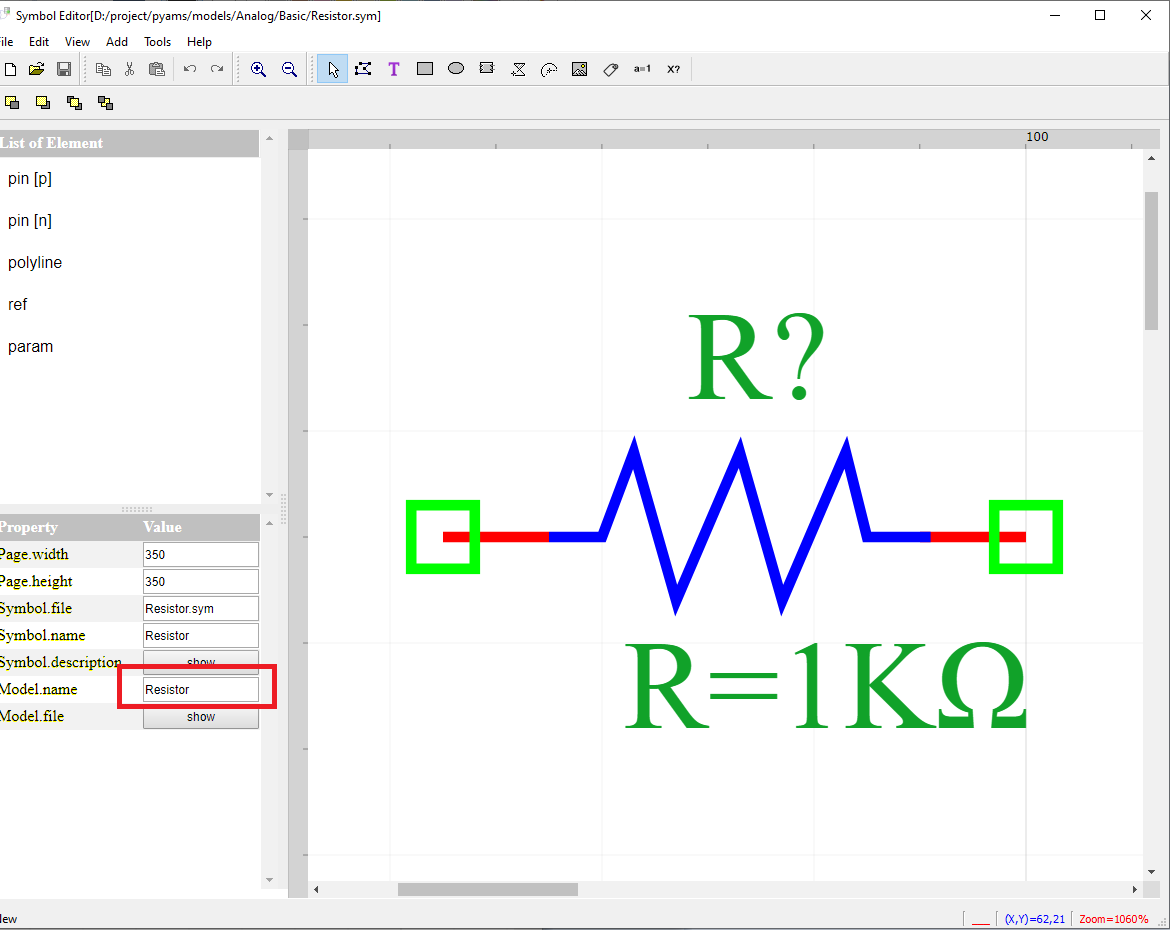
Task: Click the Symbol.file value field
Action: [201, 608]
